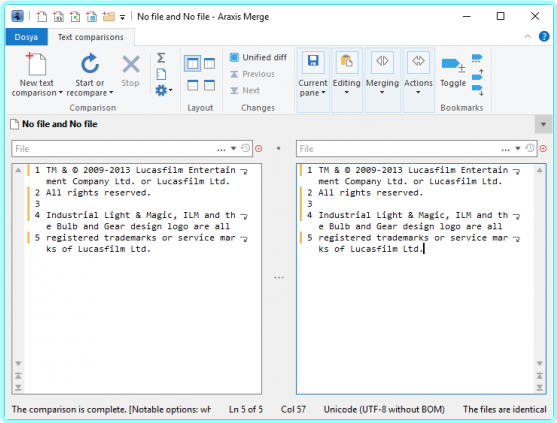Viewport: 557px width, 423px height.
Task: Select the two-way vertical layout
Action: click(x=192, y=64)
